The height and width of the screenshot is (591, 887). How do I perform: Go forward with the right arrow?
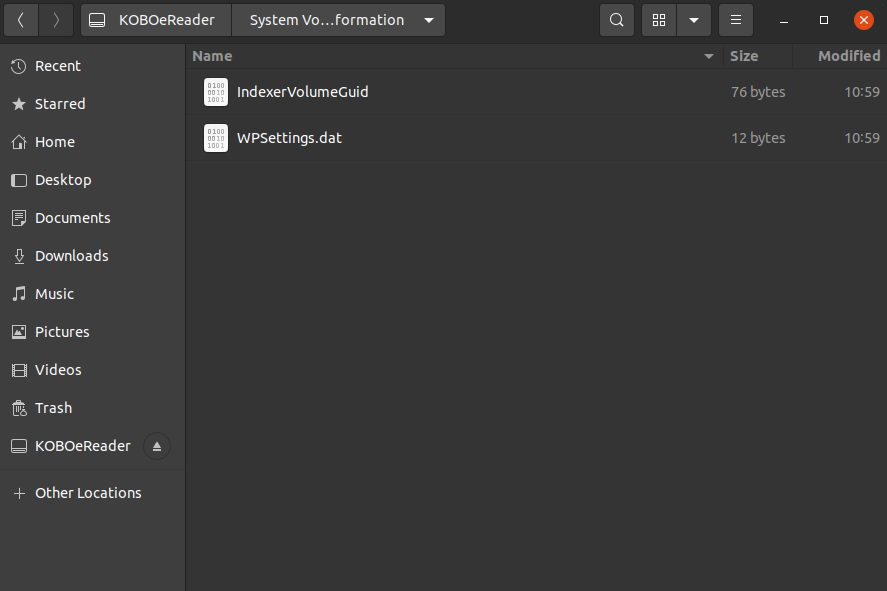click(x=56, y=20)
